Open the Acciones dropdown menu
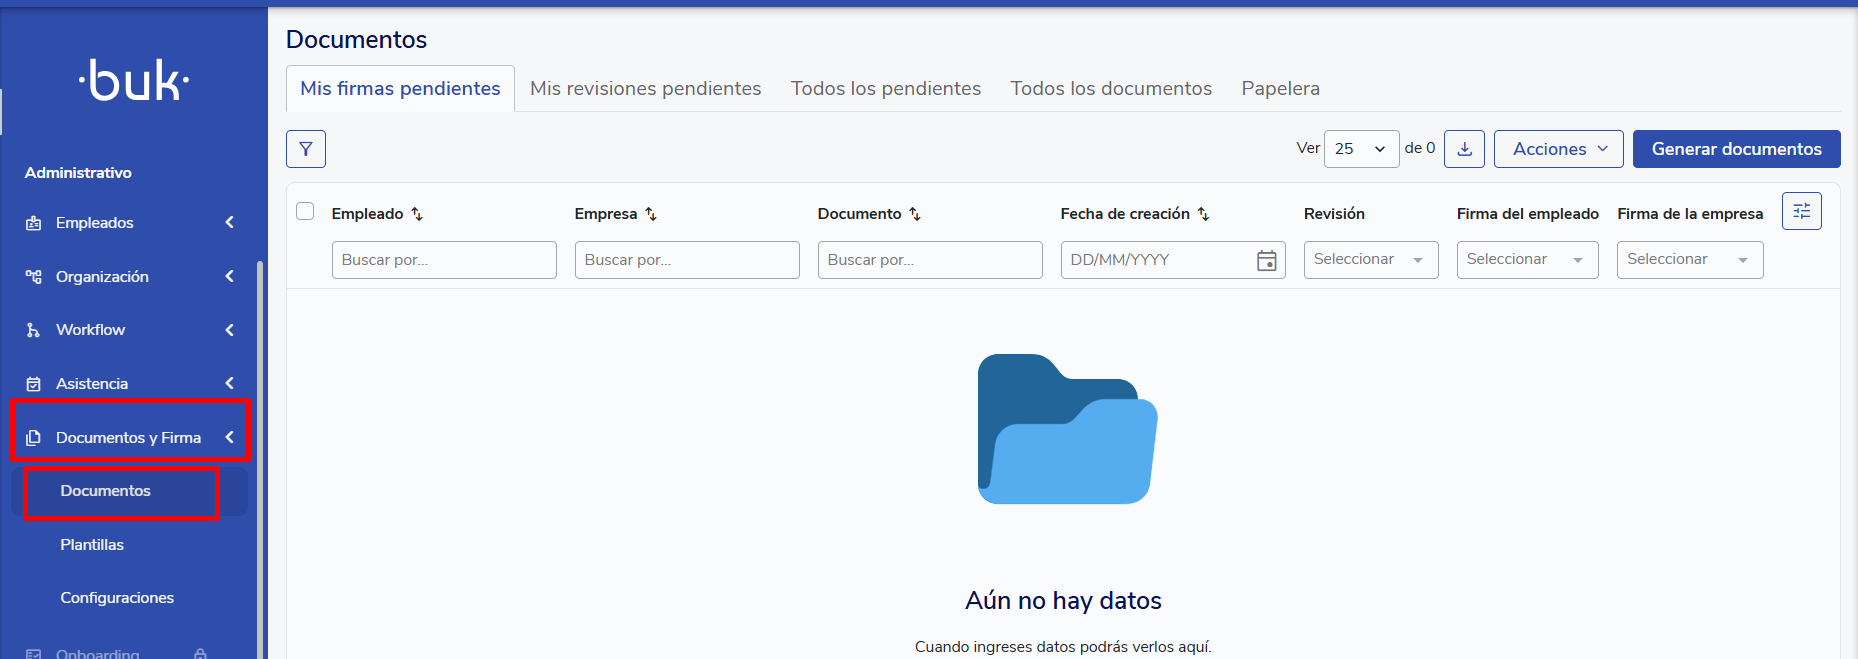The image size is (1858, 659). [1558, 149]
